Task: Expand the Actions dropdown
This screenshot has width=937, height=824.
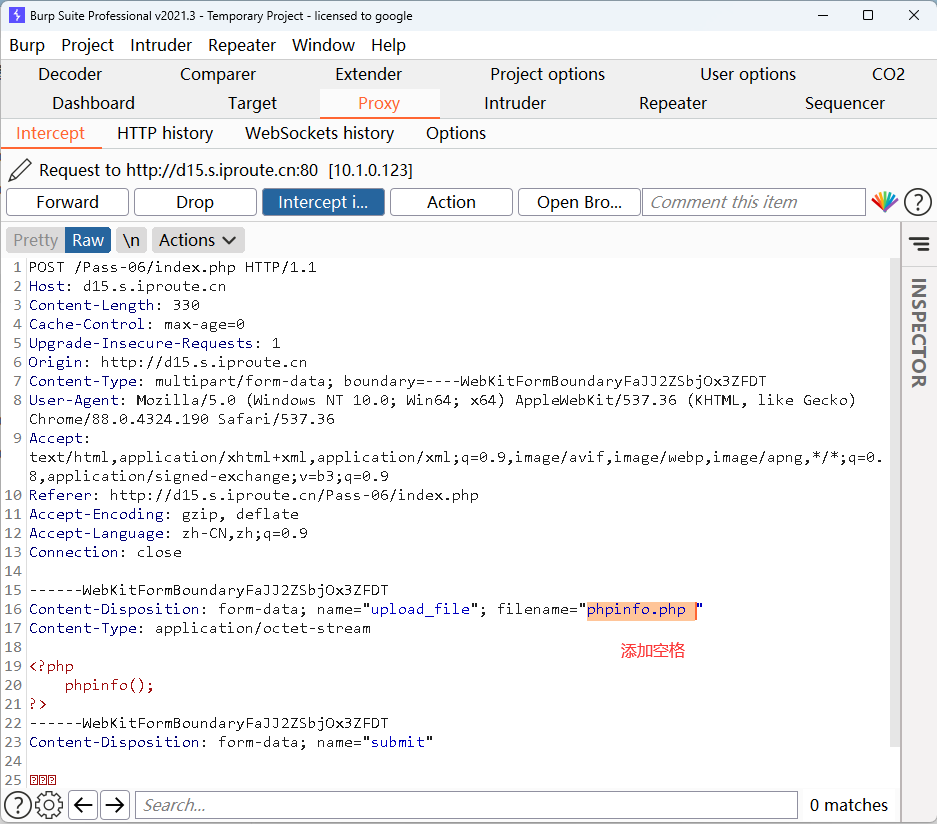Action: [198, 240]
